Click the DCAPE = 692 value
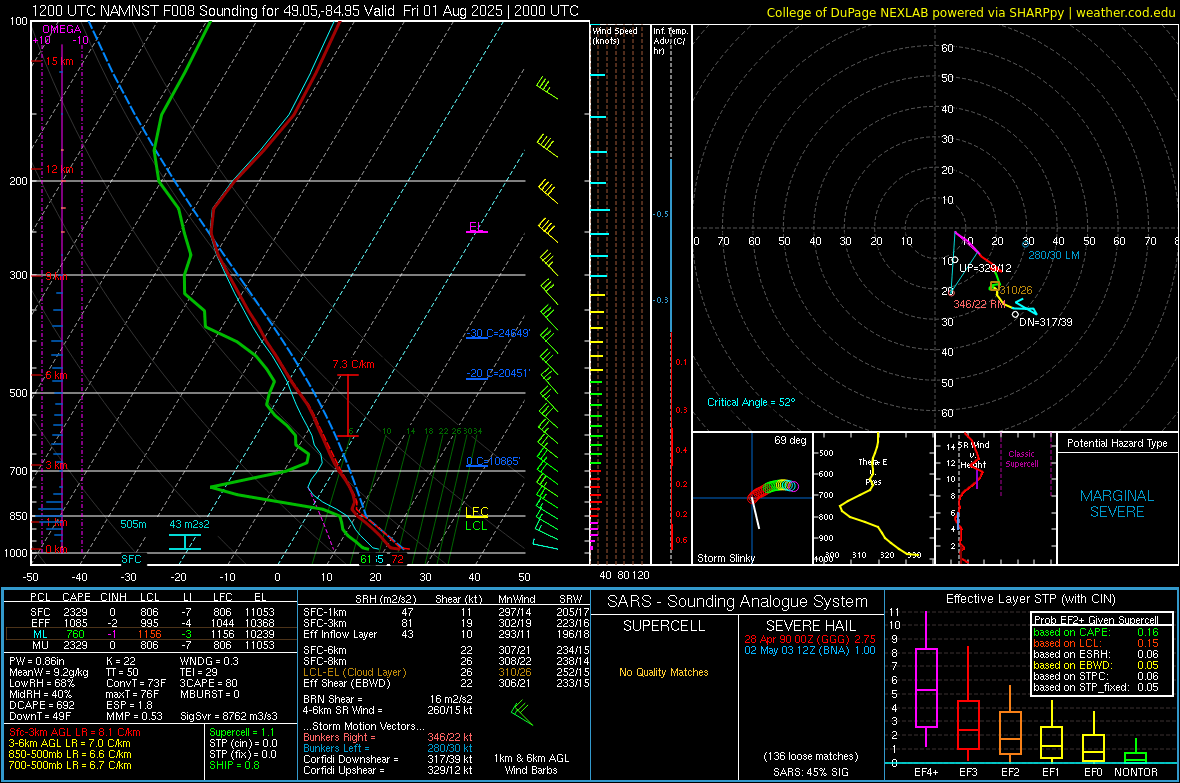The height and width of the screenshot is (783, 1180). pos(42,705)
